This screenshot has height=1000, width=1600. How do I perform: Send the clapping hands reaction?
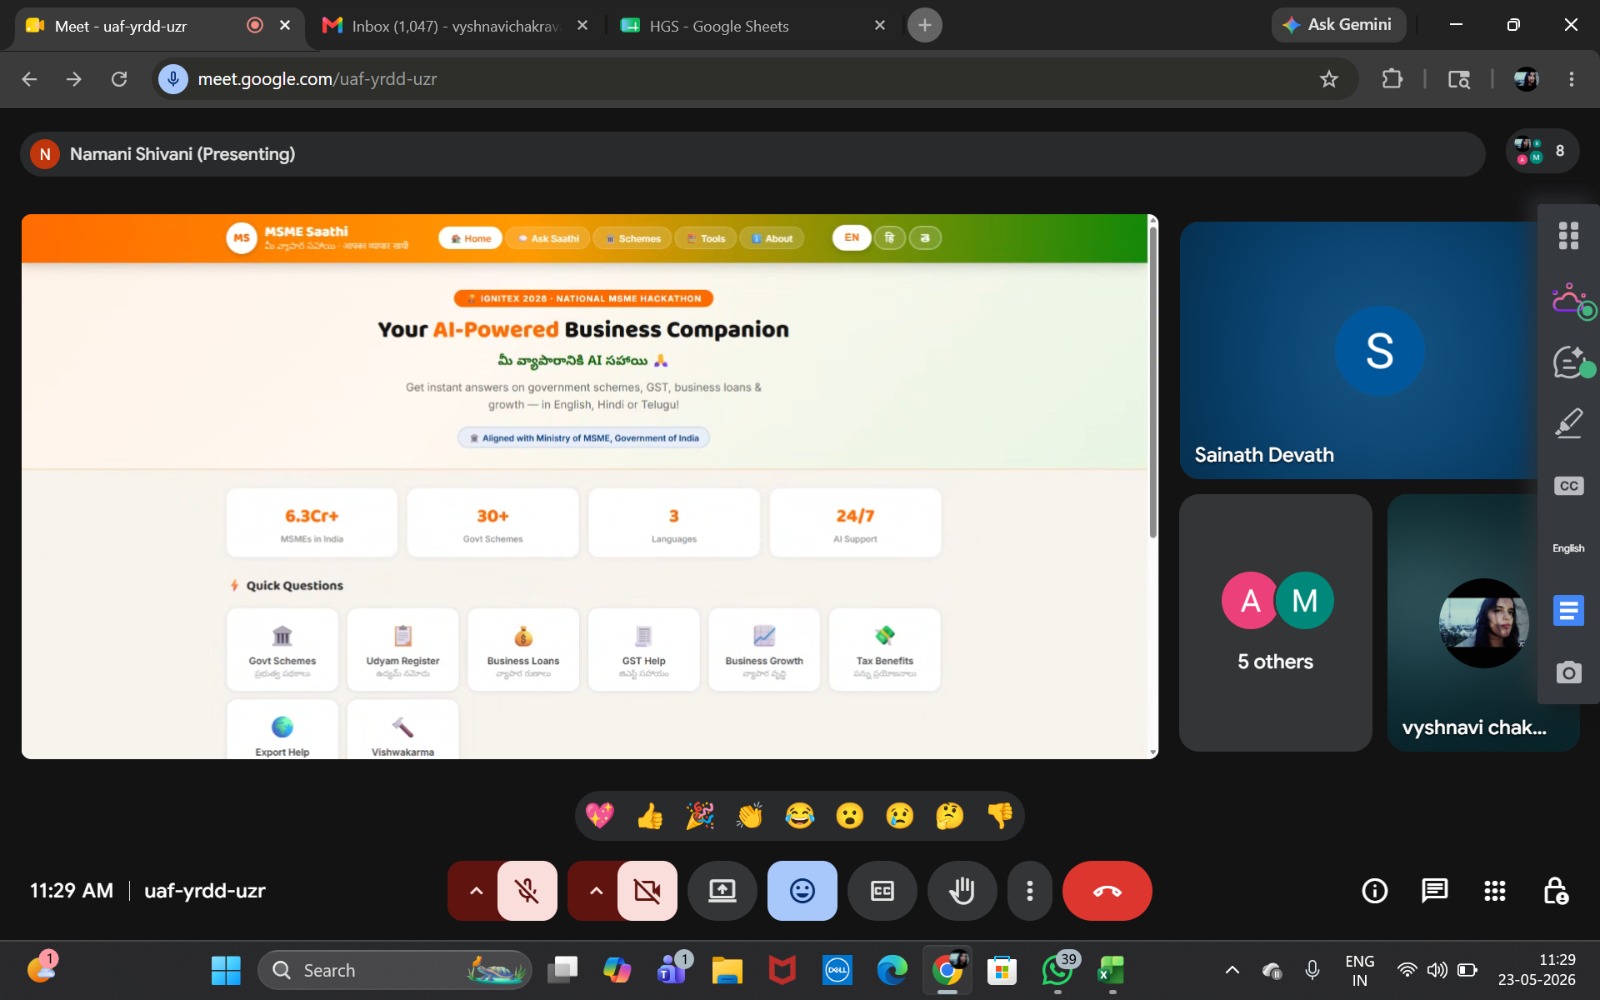(750, 816)
